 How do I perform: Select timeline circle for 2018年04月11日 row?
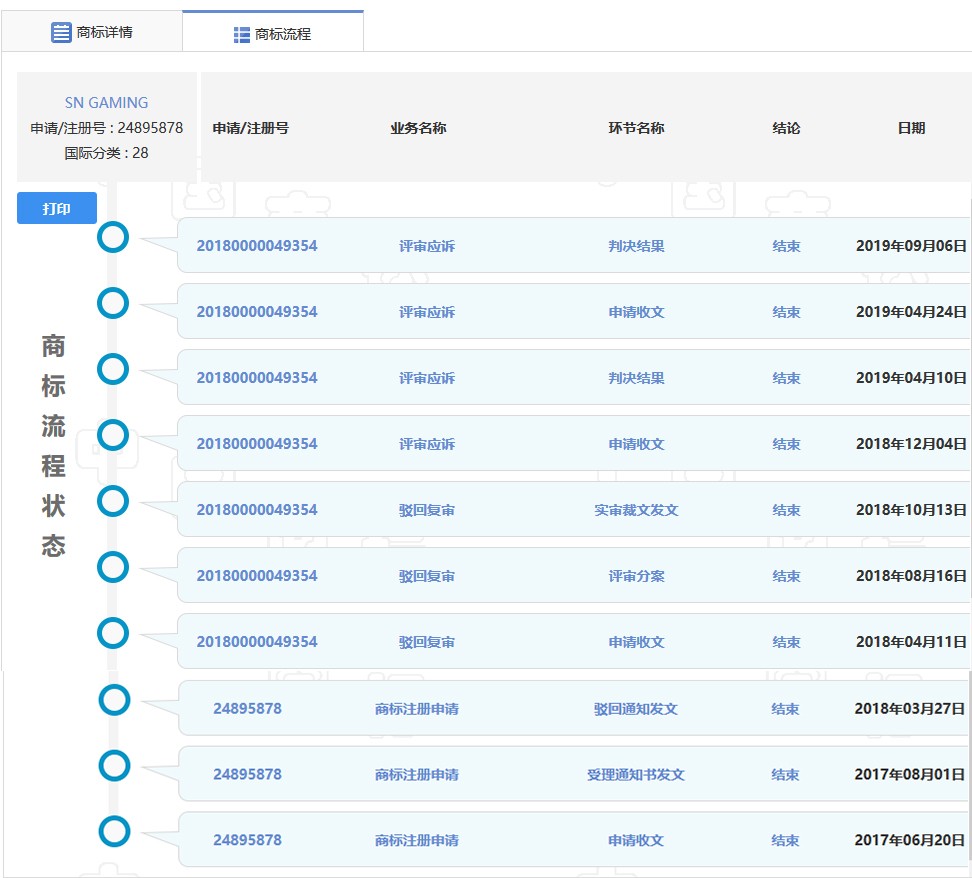point(113,633)
